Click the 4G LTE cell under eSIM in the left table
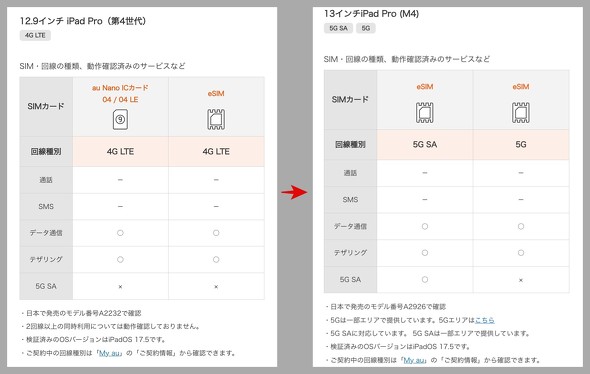The width and height of the screenshot is (590, 374). (216, 151)
